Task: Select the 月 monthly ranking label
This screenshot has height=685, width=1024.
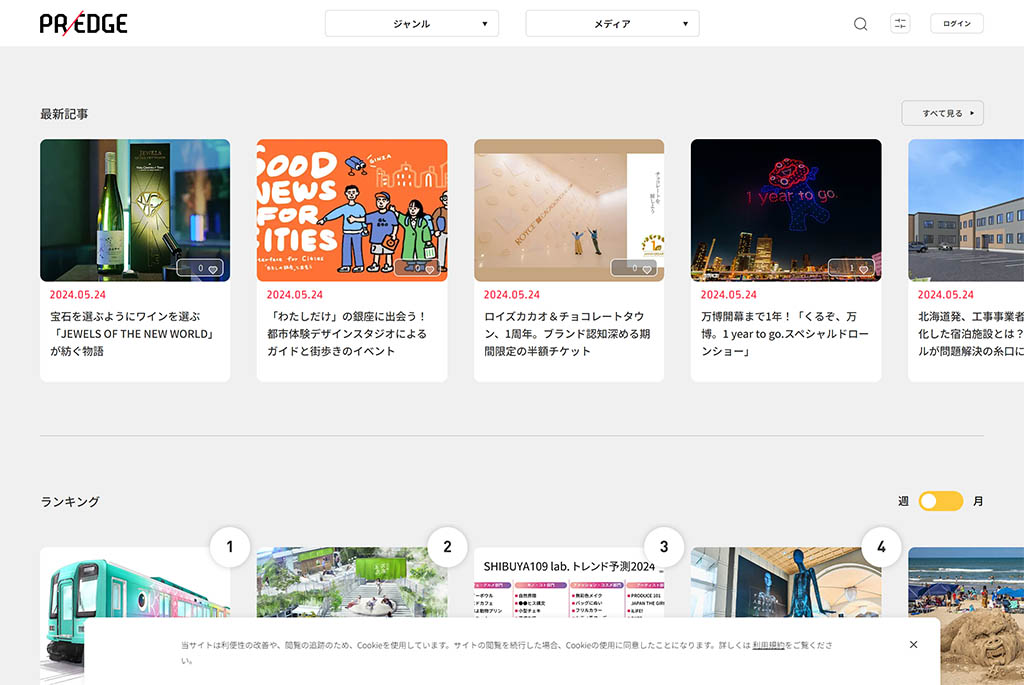Action: tap(978, 501)
